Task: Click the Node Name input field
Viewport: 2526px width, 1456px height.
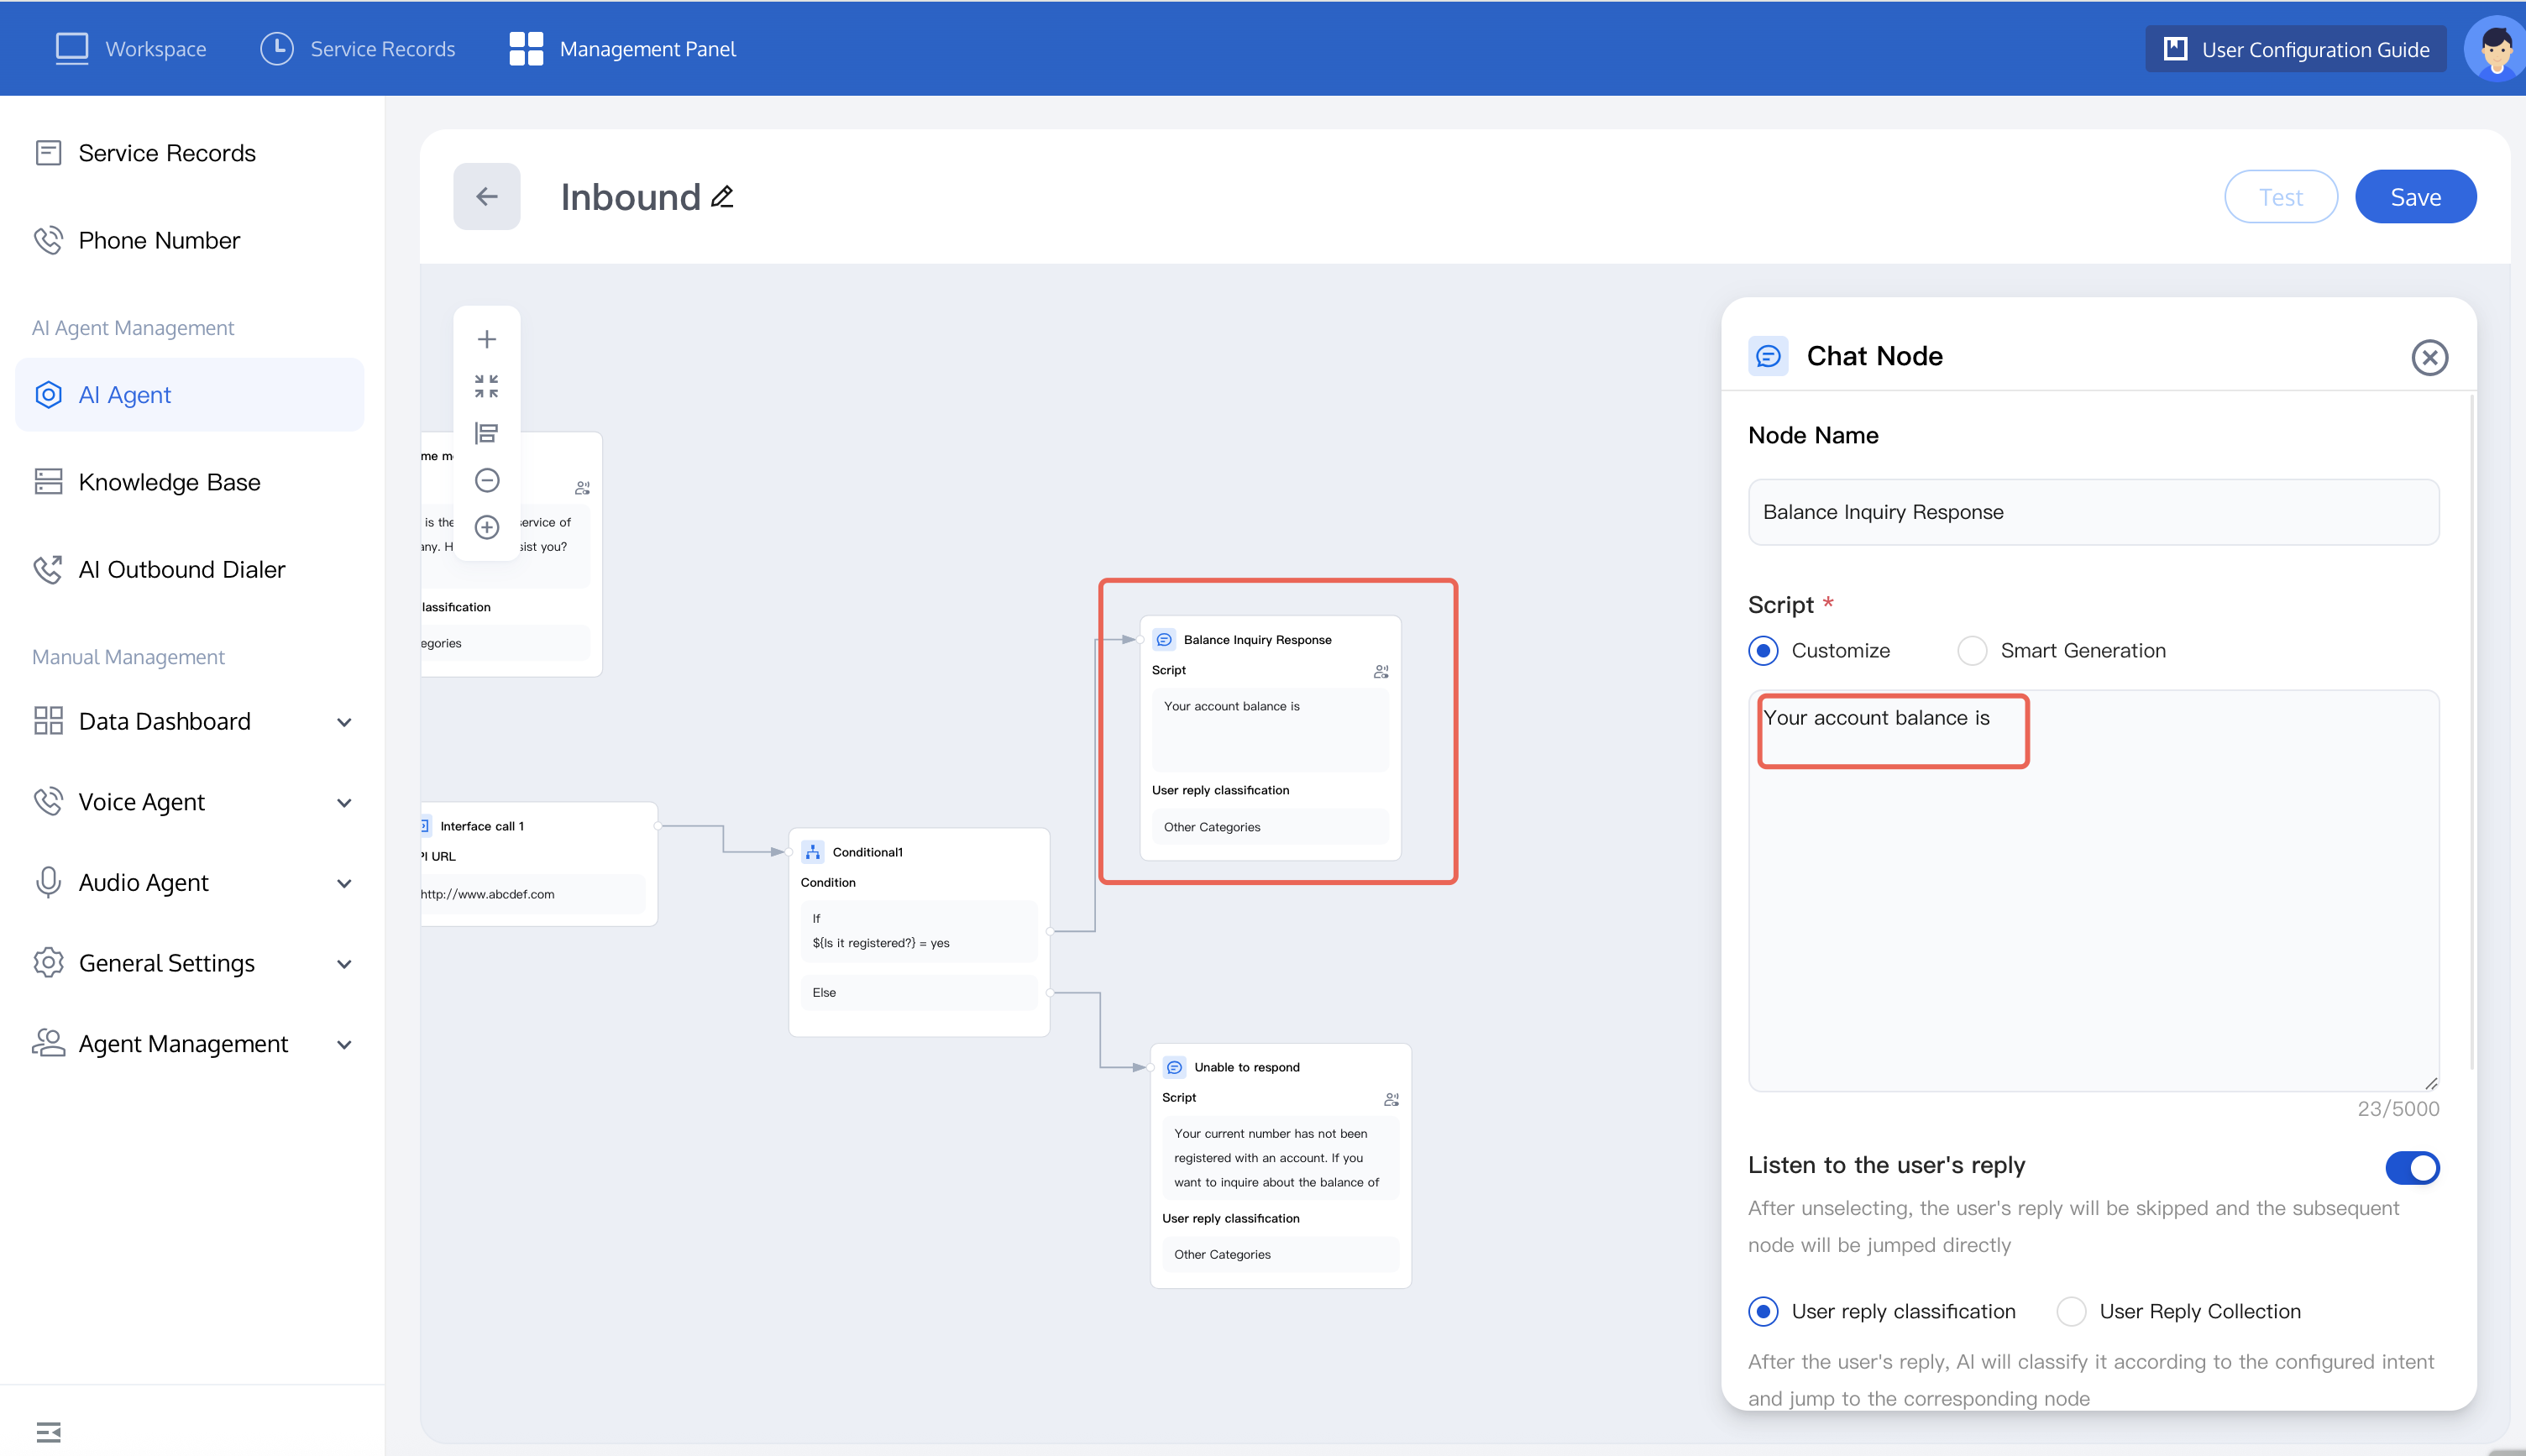Action: [2092, 512]
